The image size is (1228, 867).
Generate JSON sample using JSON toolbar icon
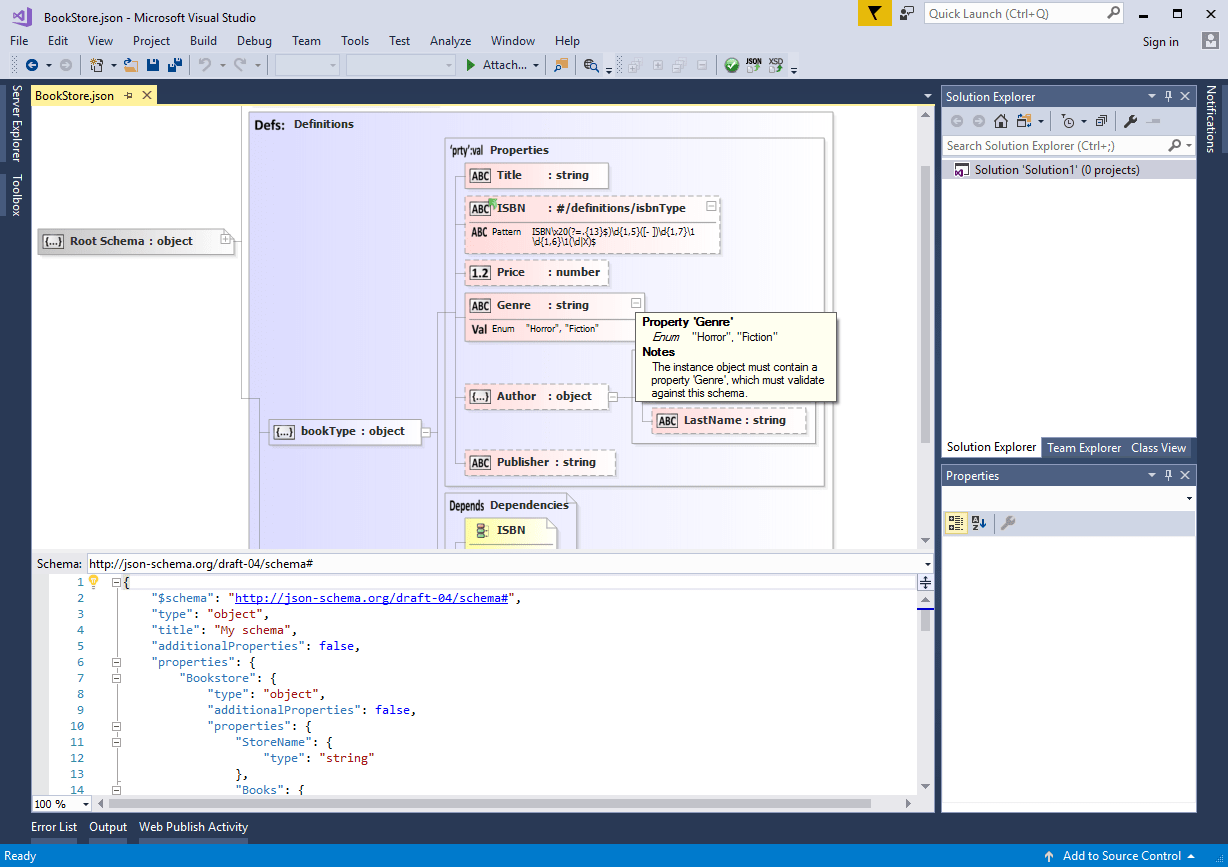[753, 65]
